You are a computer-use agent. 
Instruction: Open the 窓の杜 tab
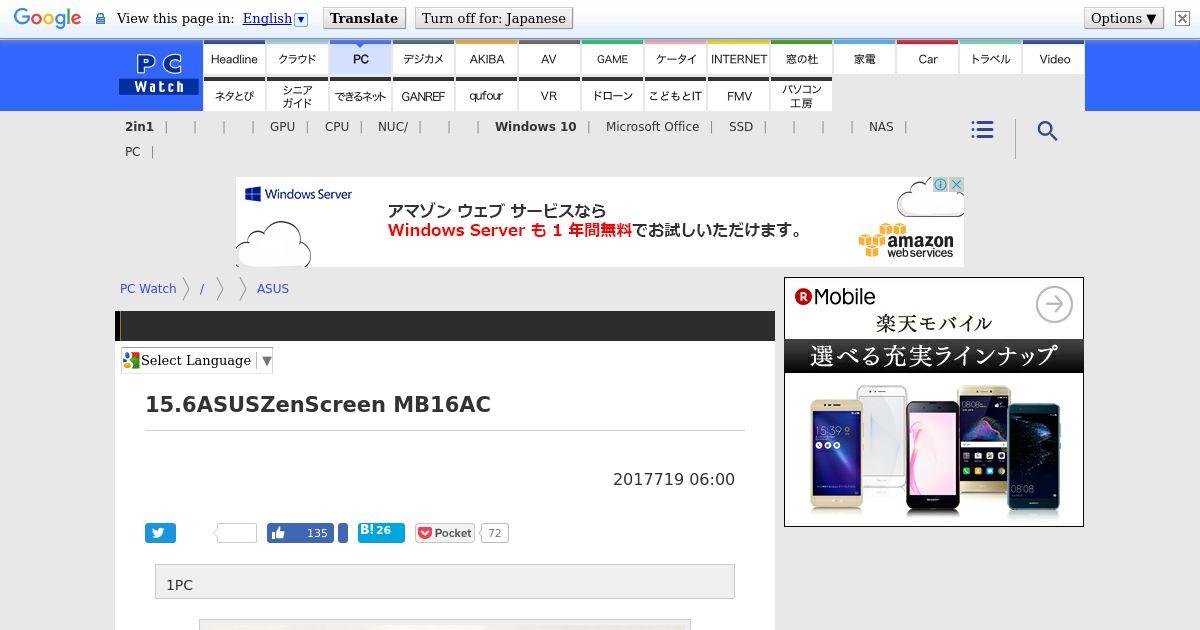point(801,59)
